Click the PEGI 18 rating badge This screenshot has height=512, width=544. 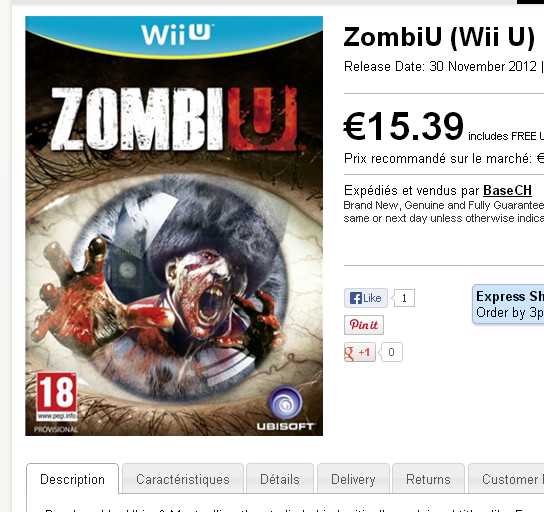(x=57, y=396)
